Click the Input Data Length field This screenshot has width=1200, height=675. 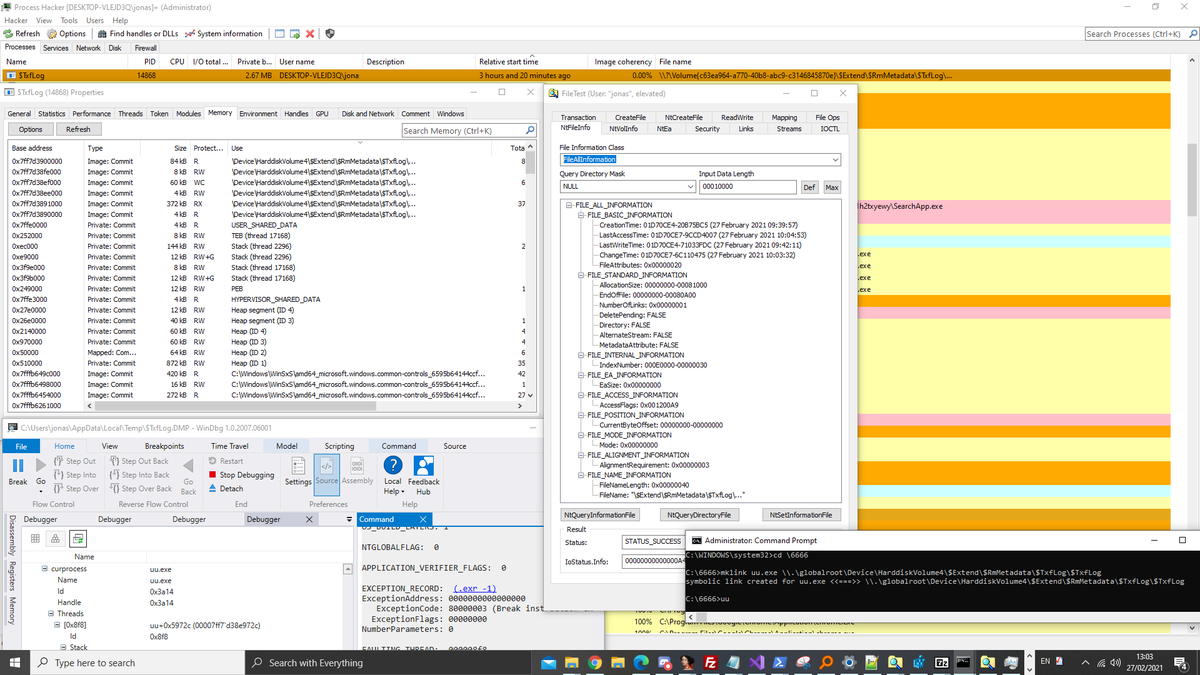point(748,187)
